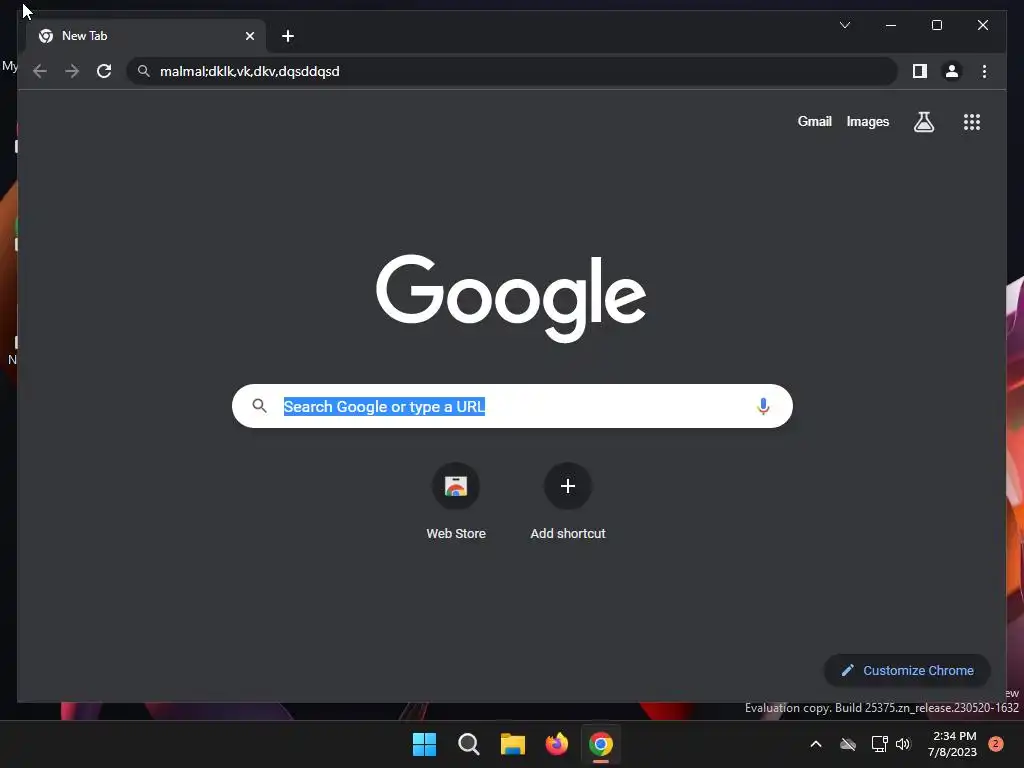Select the New Tab tab
This screenshot has height=768, width=1024.
click(x=146, y=36)
